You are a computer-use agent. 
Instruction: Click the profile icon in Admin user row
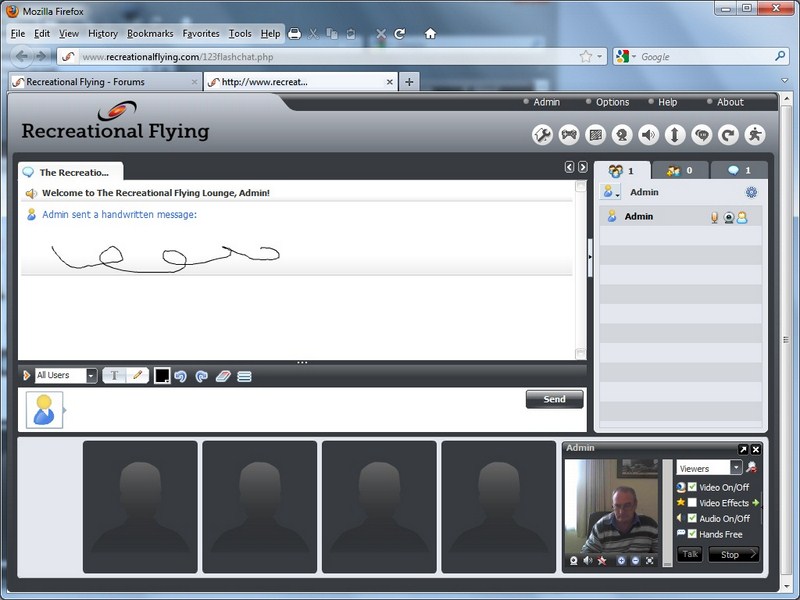pos(742,217)
